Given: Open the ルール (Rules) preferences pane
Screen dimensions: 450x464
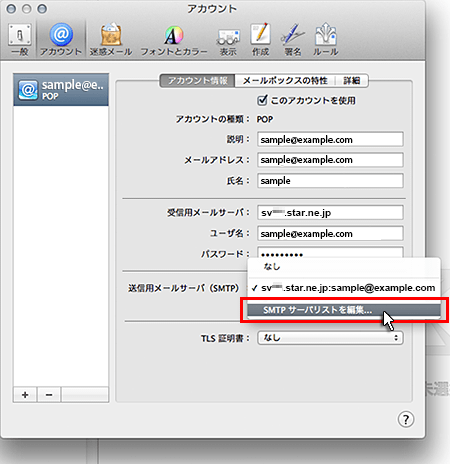Looking at the screenshot, I should coord(326,39).
